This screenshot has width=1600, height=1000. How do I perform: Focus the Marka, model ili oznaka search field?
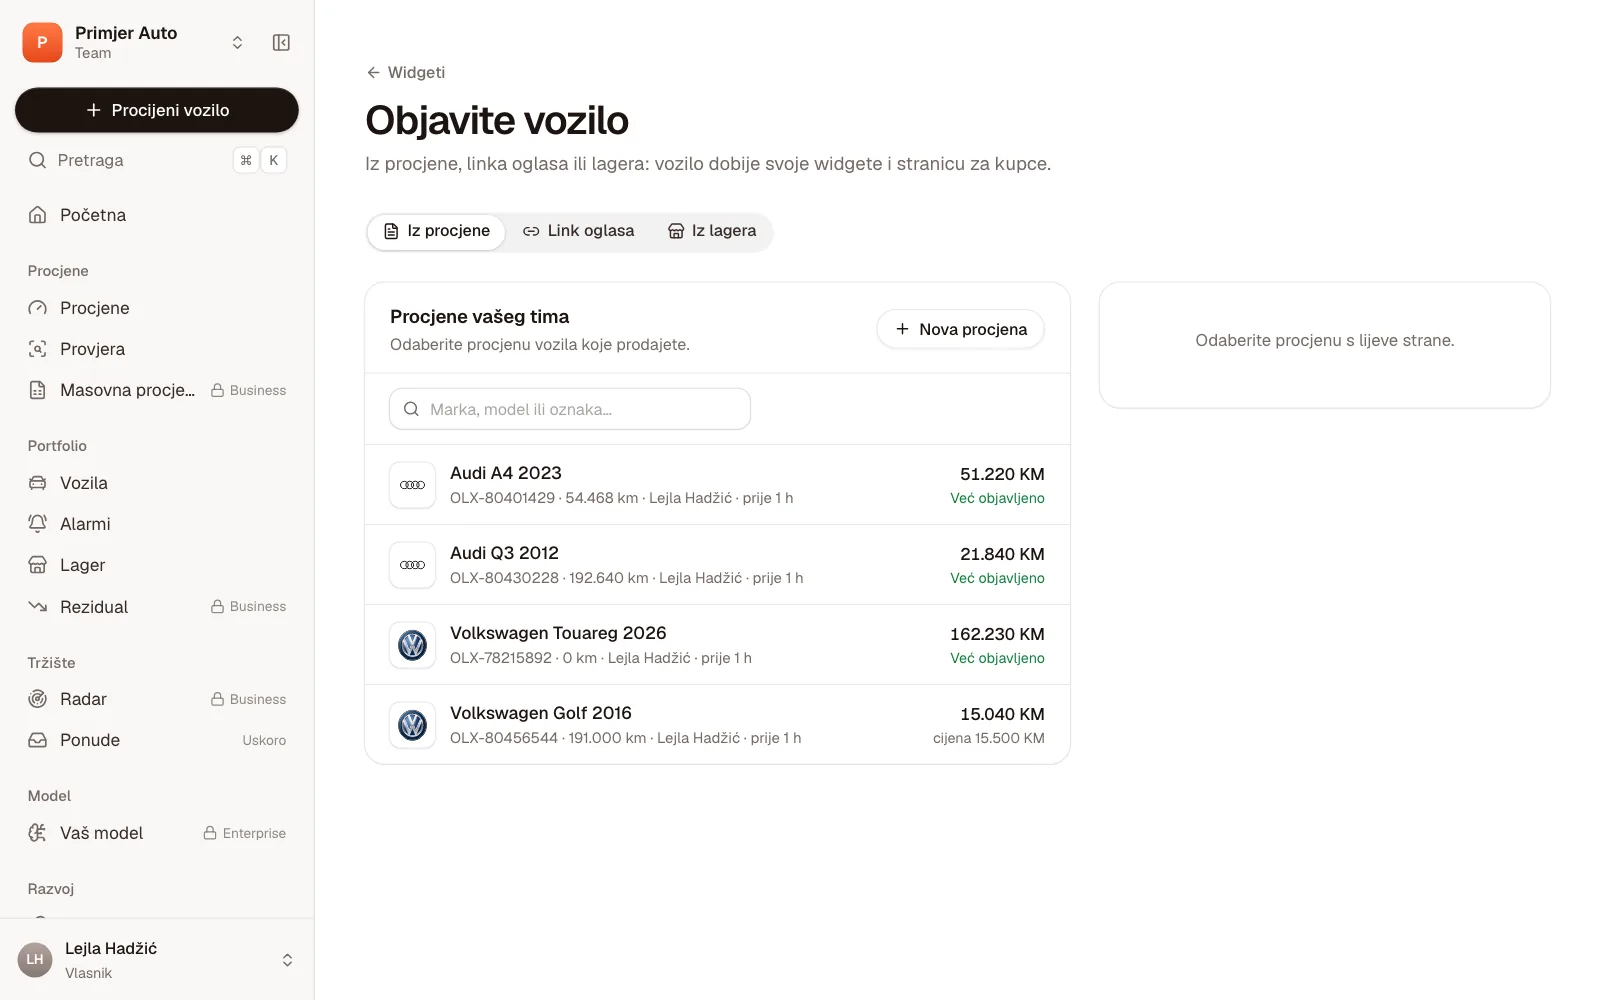click(x=570, y=409)
